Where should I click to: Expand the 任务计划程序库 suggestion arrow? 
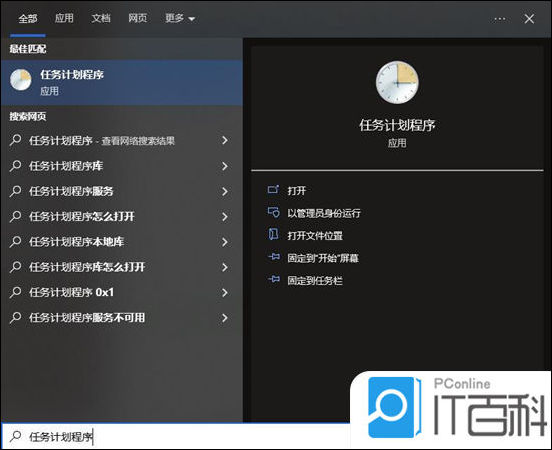click(225, 166)
